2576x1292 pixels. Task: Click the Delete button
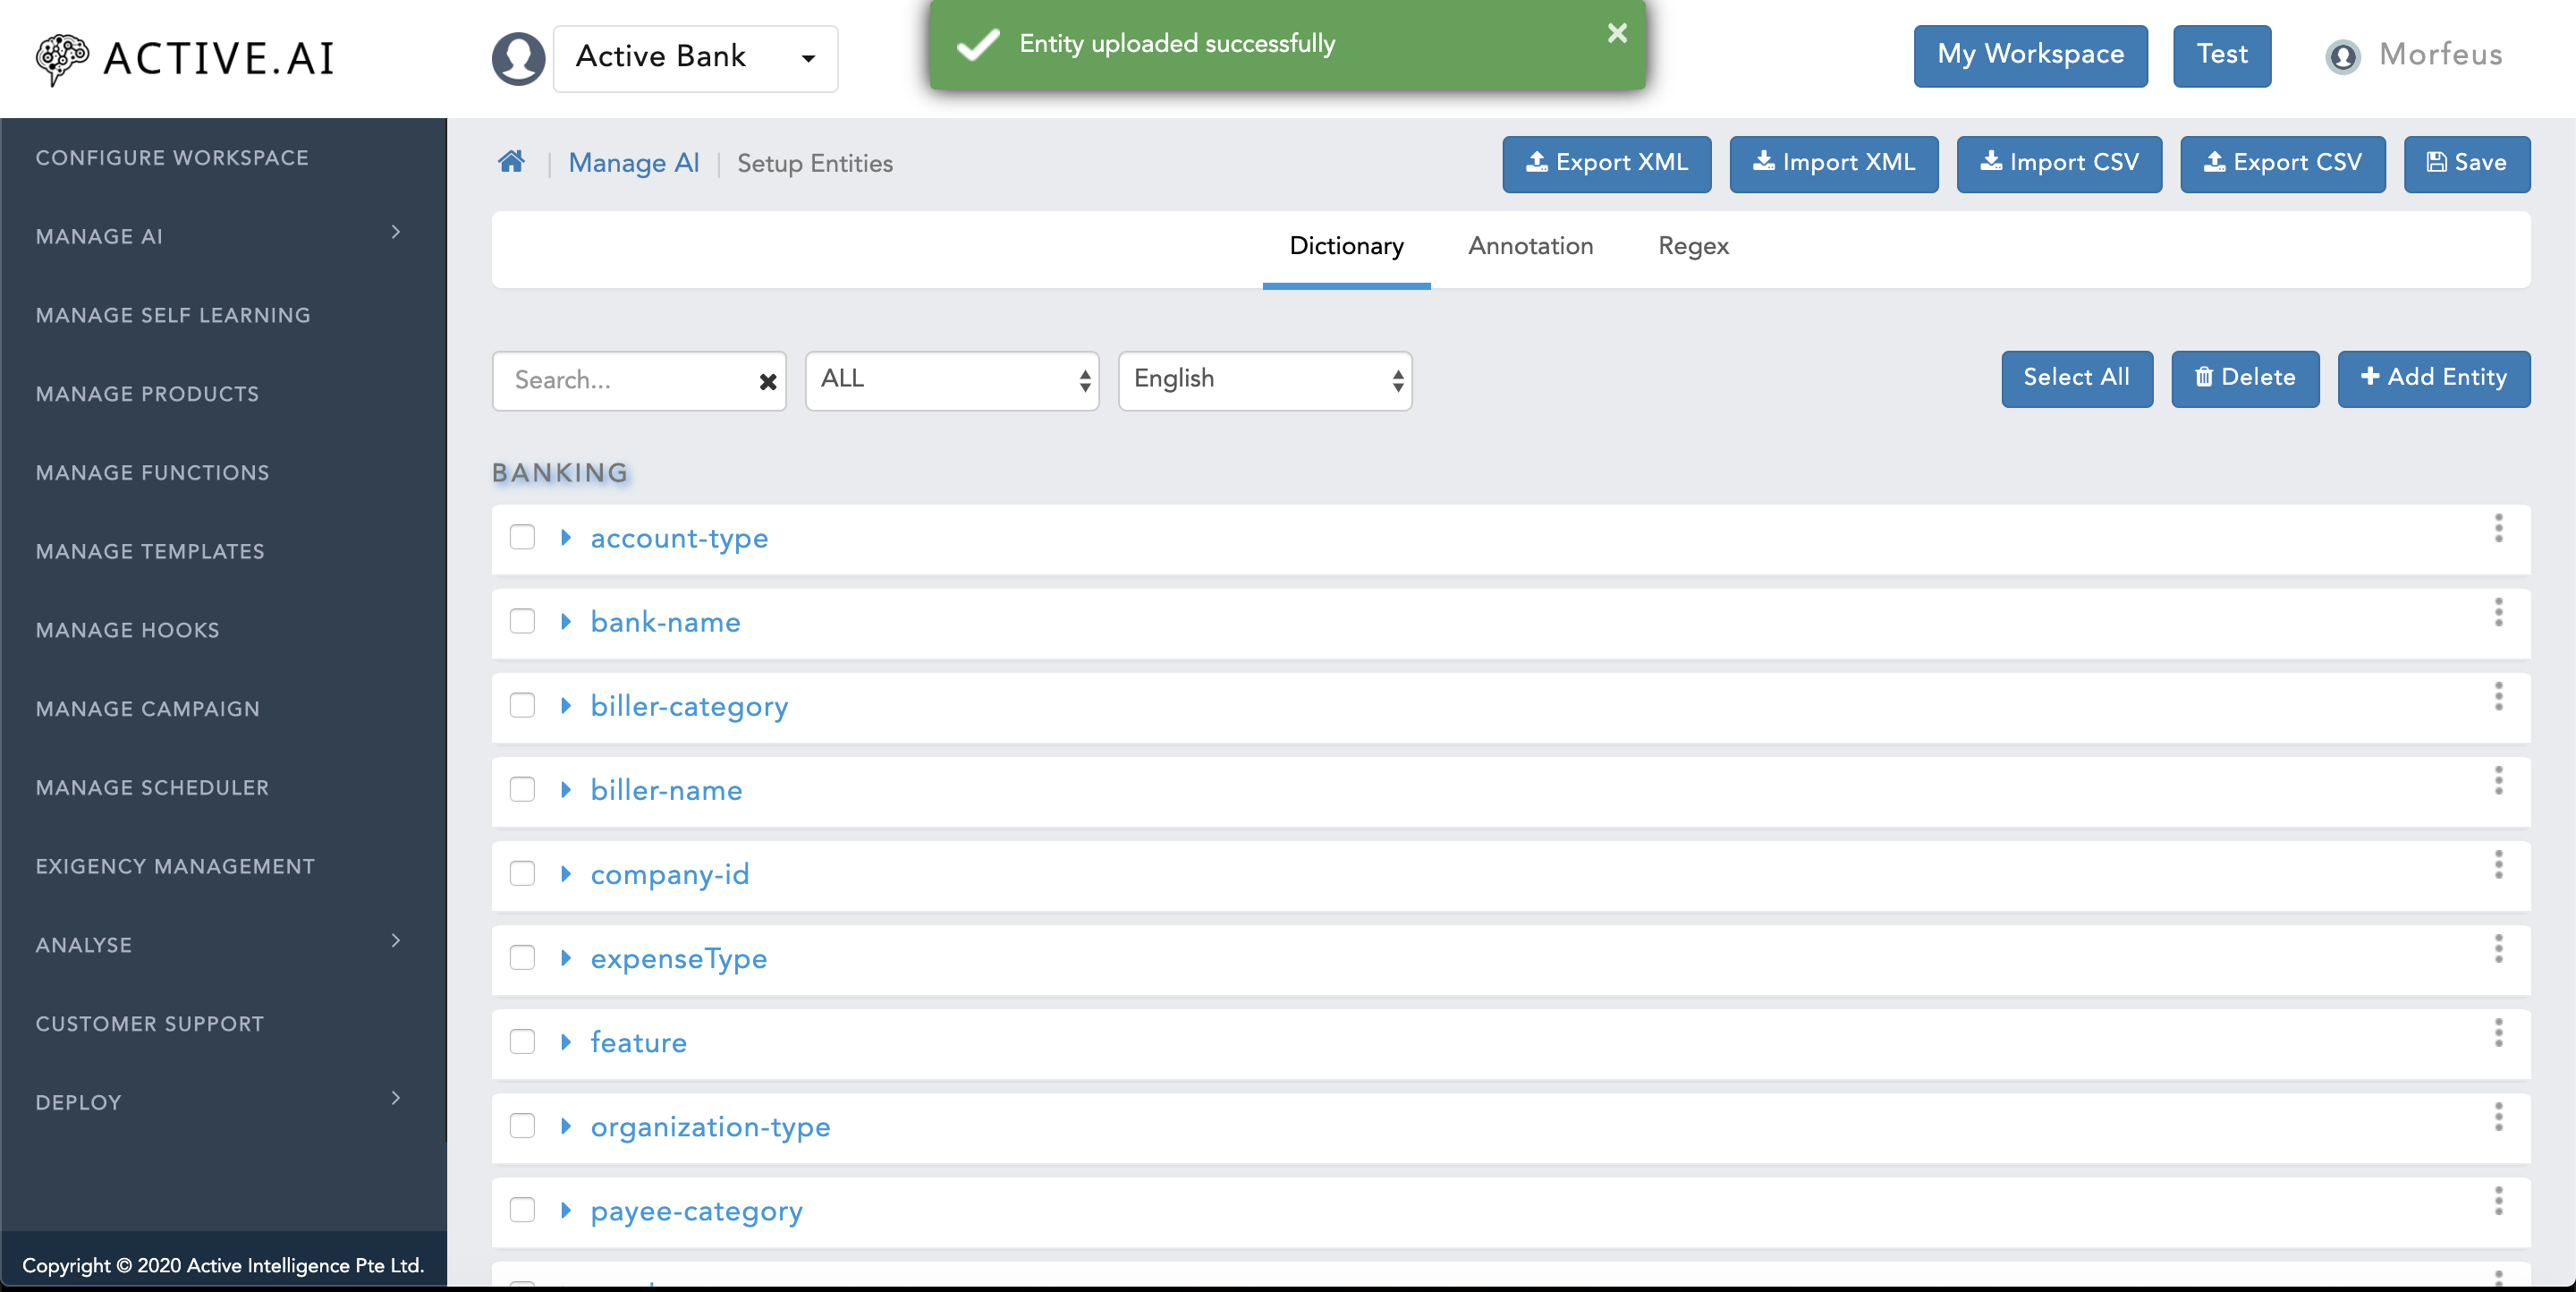tap(2244, 378)
